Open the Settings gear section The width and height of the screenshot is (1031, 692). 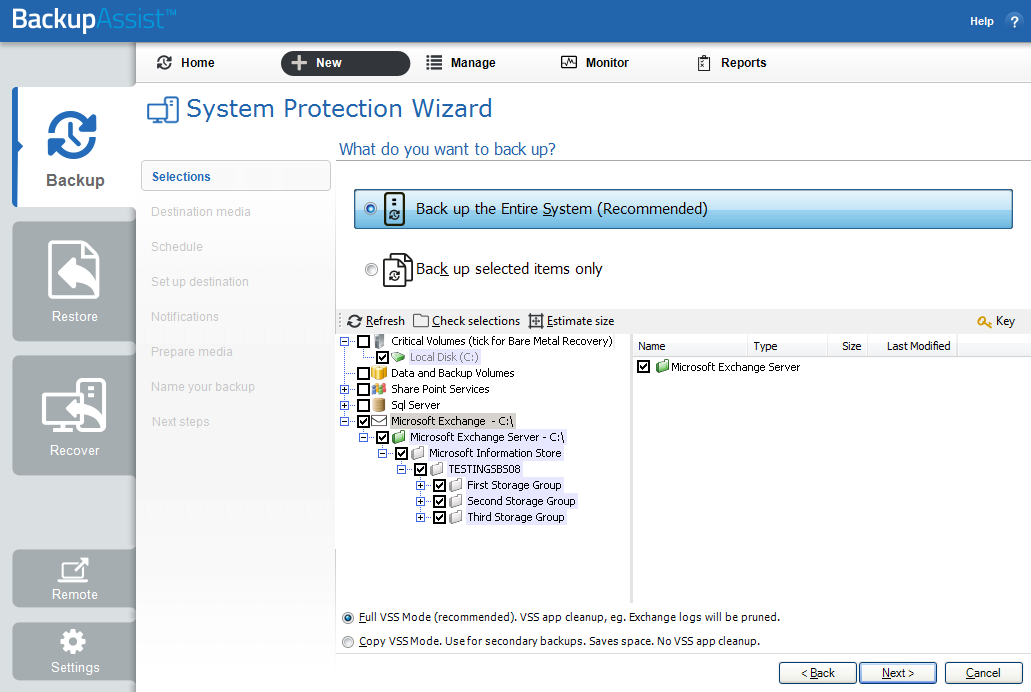74,651
